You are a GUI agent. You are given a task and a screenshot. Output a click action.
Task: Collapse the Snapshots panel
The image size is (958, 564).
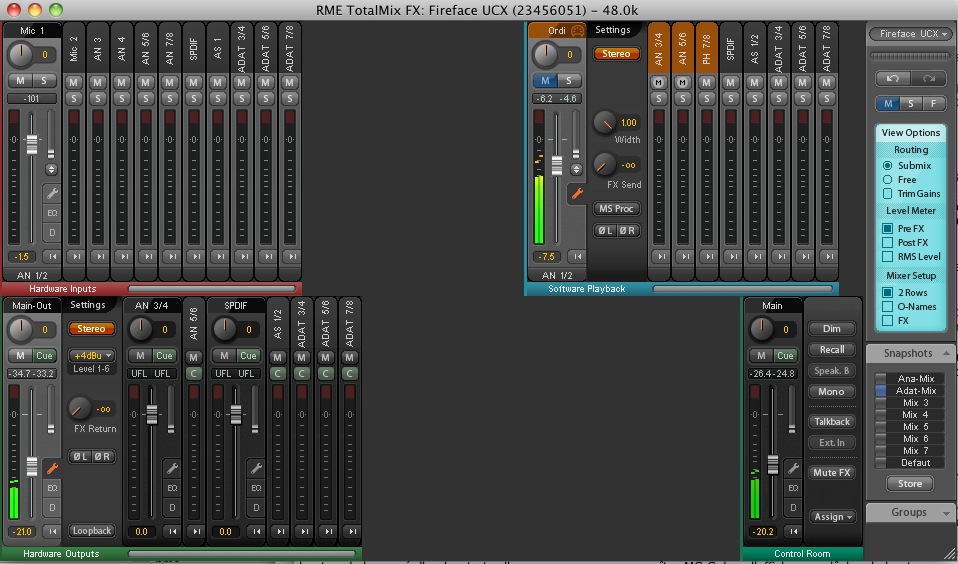(946, 353)
